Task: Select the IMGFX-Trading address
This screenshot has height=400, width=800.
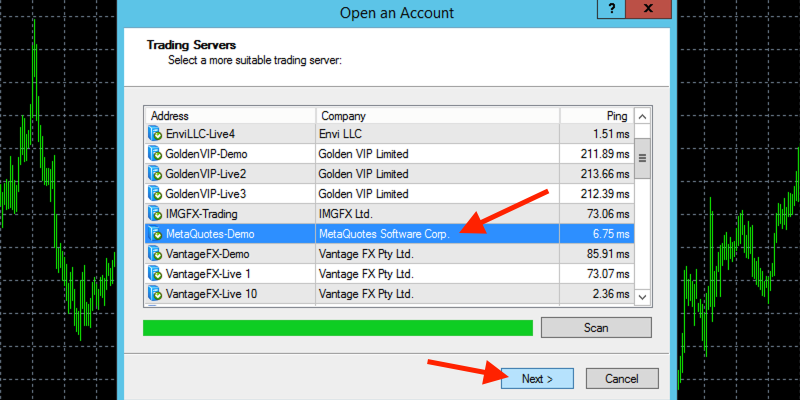Action: (x=202, y=214)
